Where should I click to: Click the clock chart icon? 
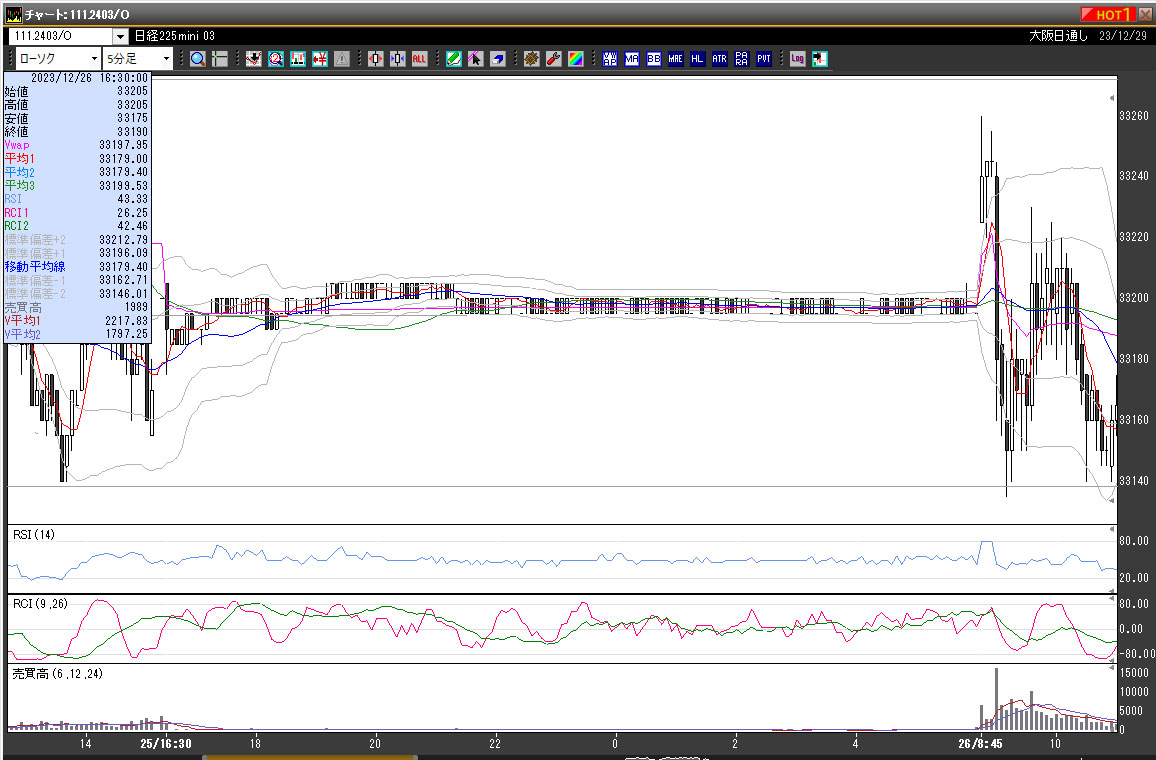276,59
